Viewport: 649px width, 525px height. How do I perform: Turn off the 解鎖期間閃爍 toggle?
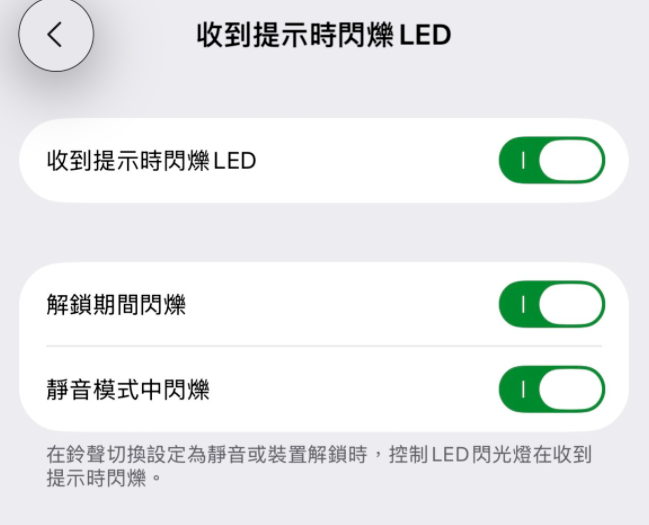[x=551, y=305]
